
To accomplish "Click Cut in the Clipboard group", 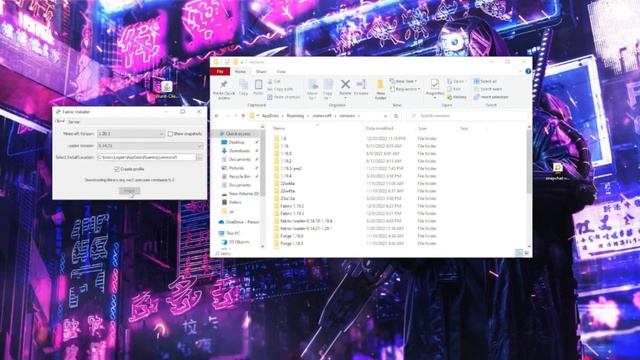I will (x=274, y=82).
